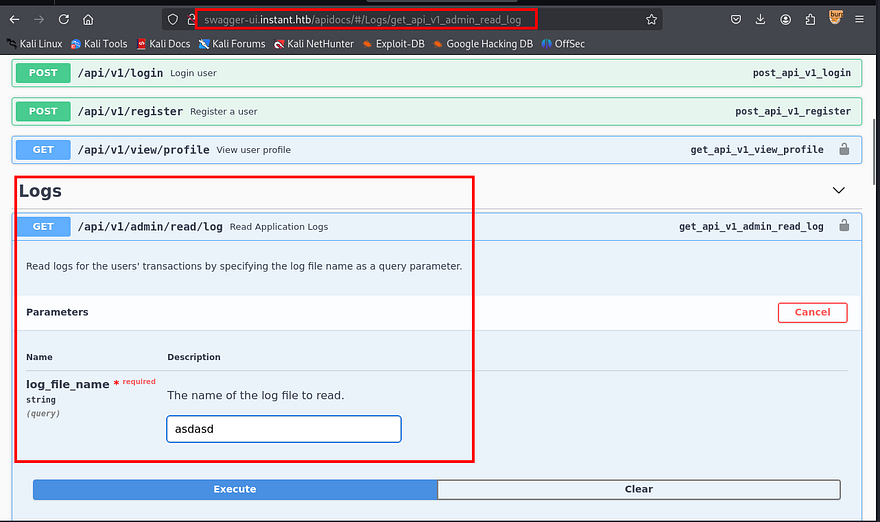Open the Kali Docs bookmark

(163, 44)
